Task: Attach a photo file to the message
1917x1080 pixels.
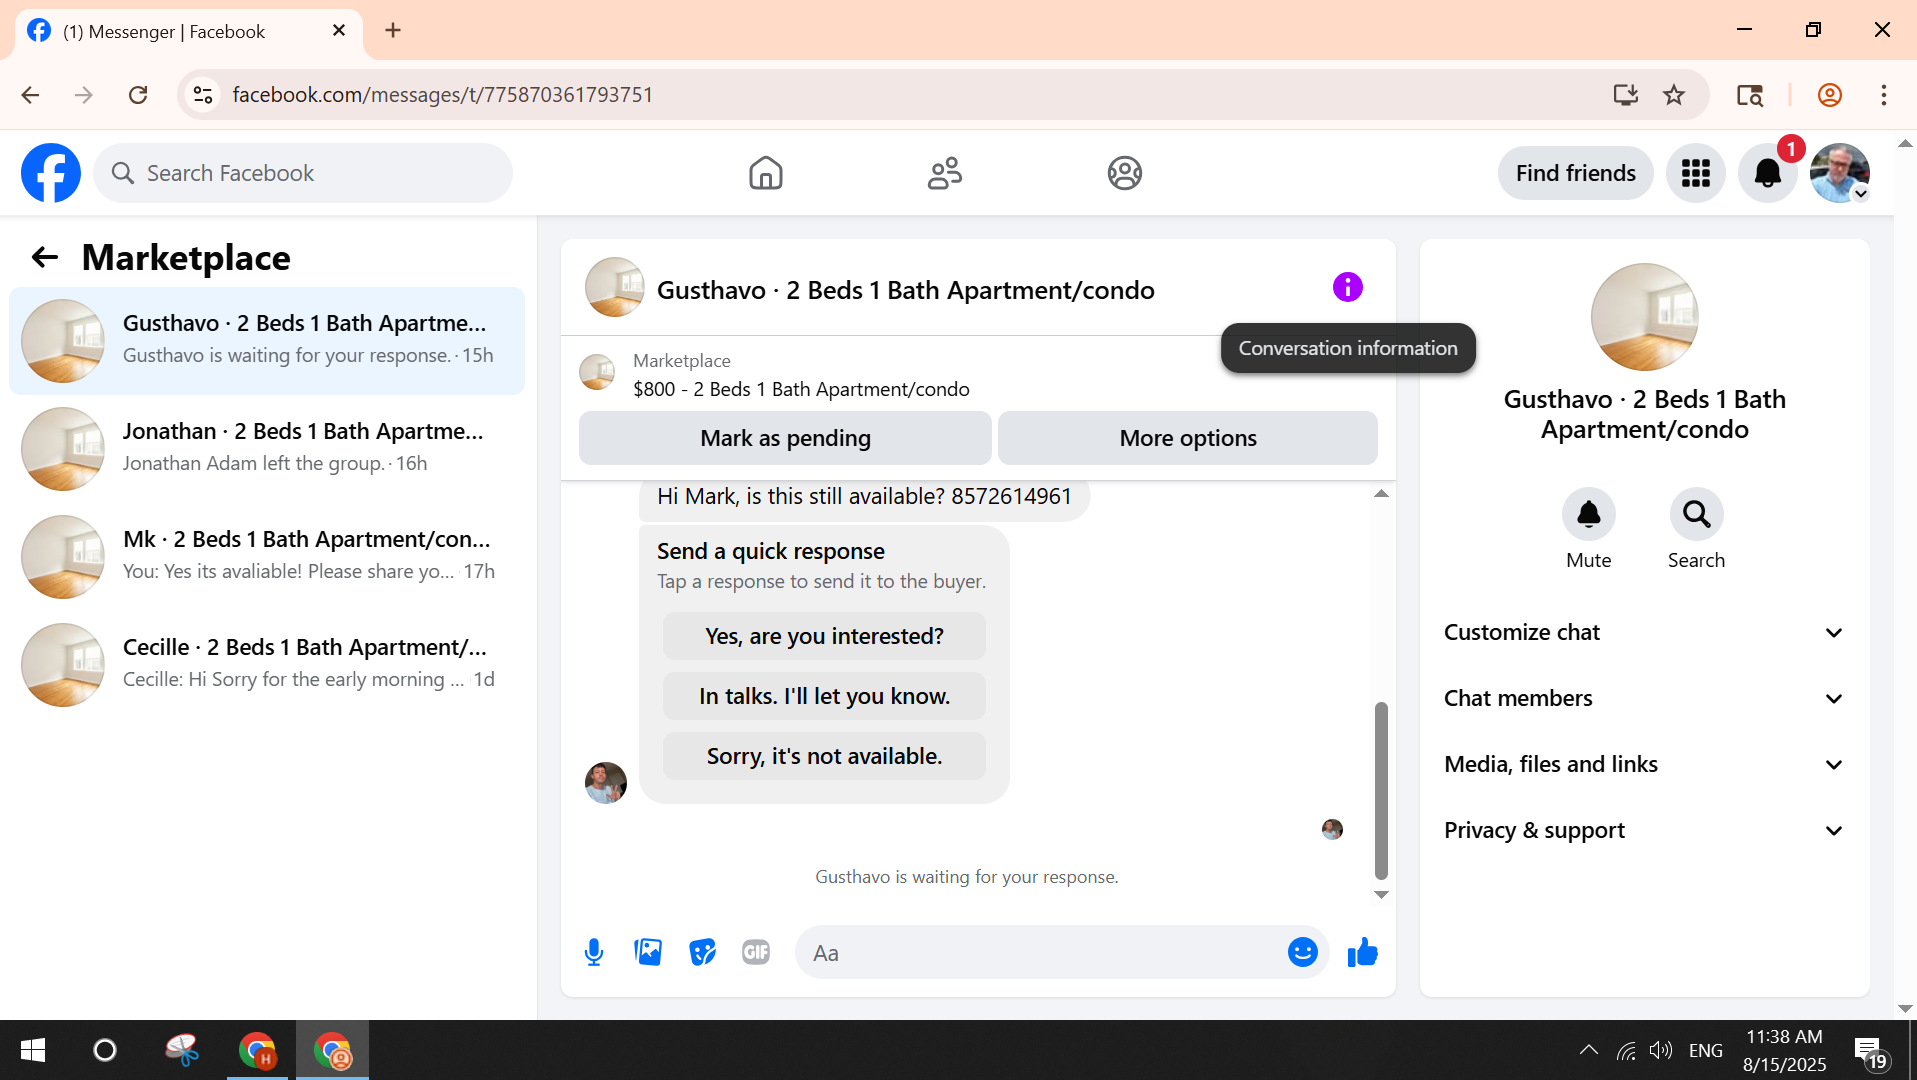Action: pyautogui.click(x=648, y=953)
